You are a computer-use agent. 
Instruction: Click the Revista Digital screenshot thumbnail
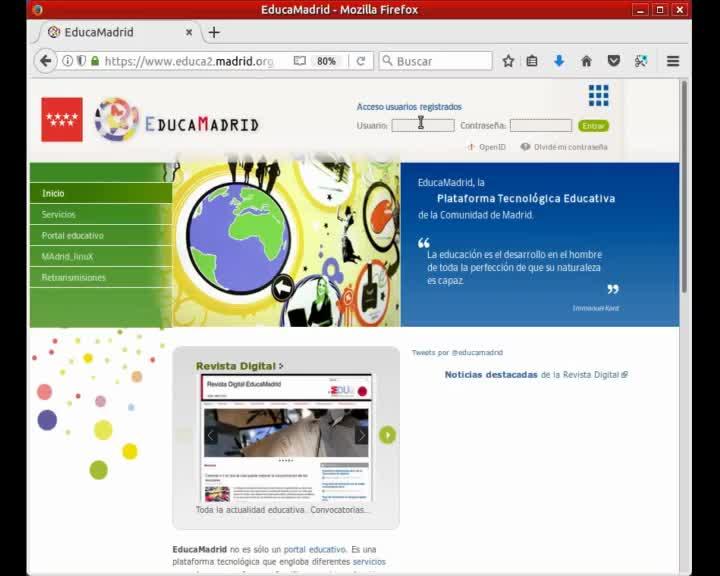[286, 439]
